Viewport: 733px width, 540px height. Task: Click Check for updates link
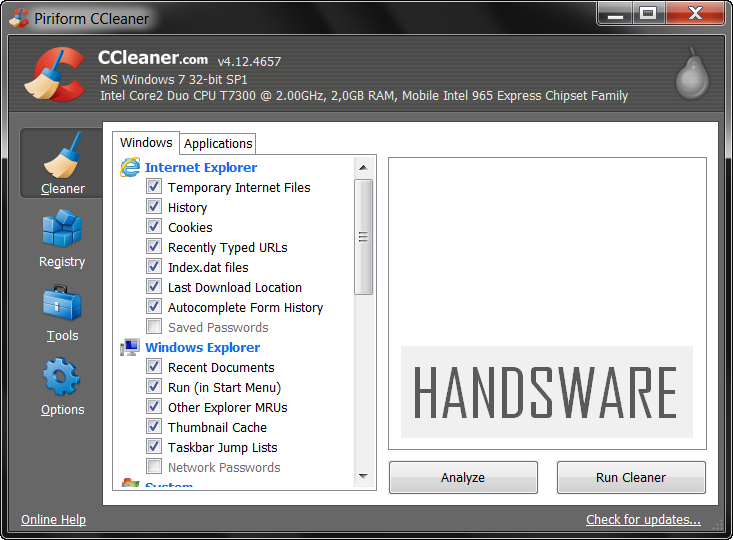click(x=643, y=519)
